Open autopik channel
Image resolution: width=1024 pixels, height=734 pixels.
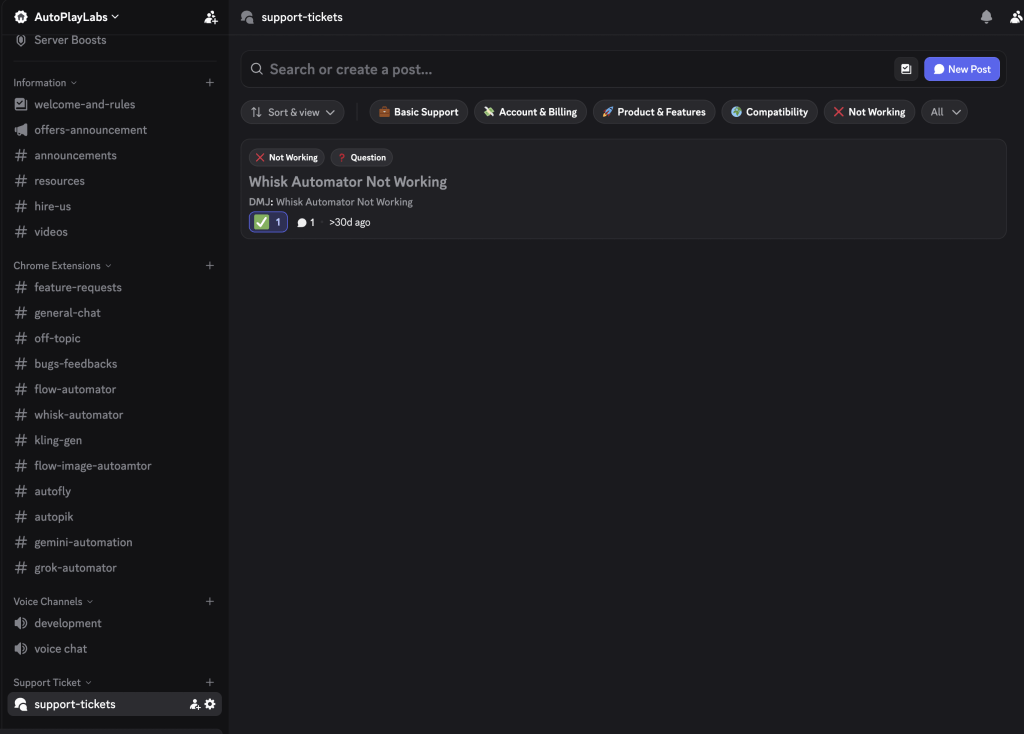tap(114, 517)
